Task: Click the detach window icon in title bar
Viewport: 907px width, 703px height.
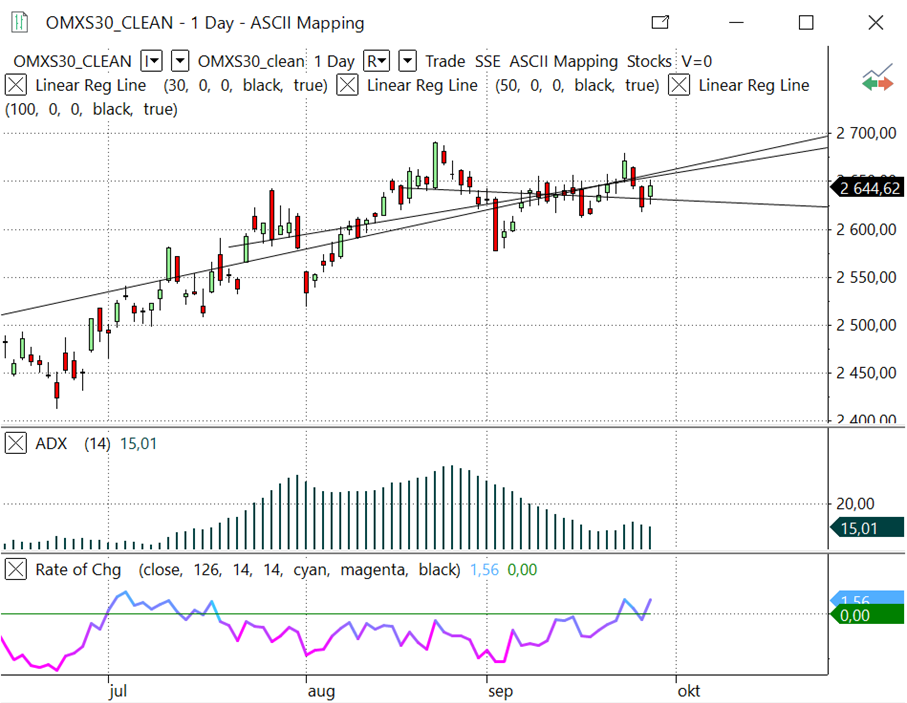Action: click(x=660, y=23)
